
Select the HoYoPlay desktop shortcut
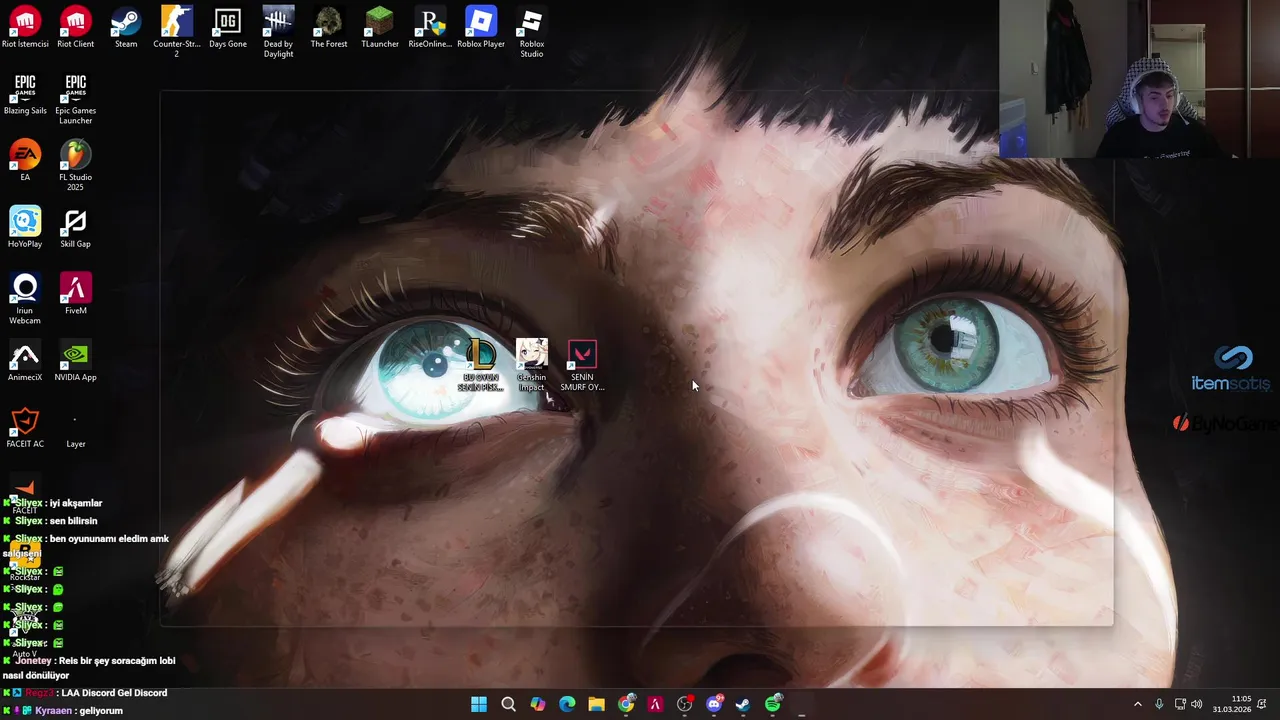[25, 228]
